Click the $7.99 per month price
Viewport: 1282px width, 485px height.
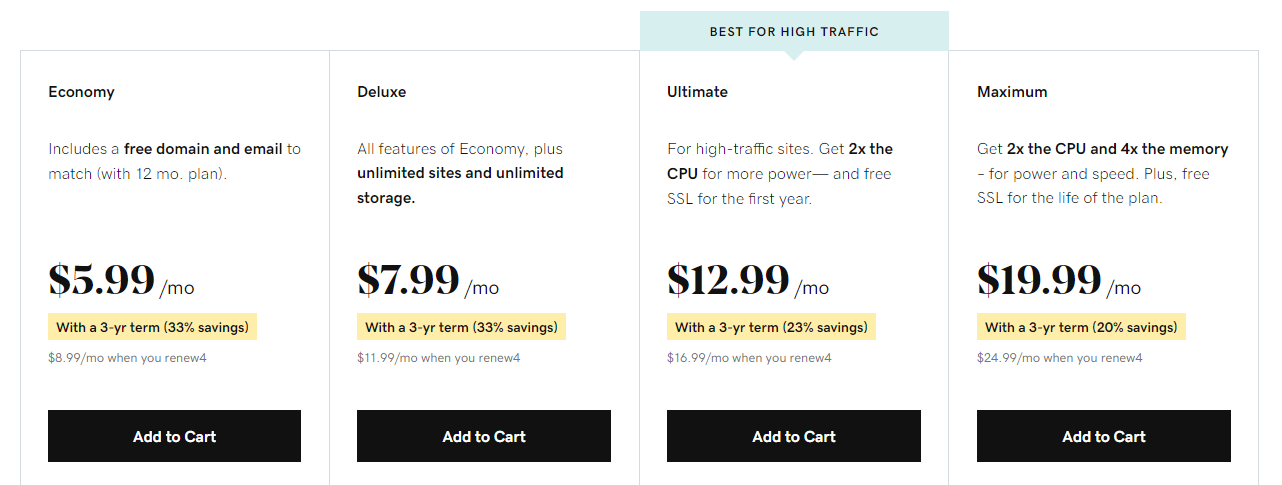click(409, 281)
